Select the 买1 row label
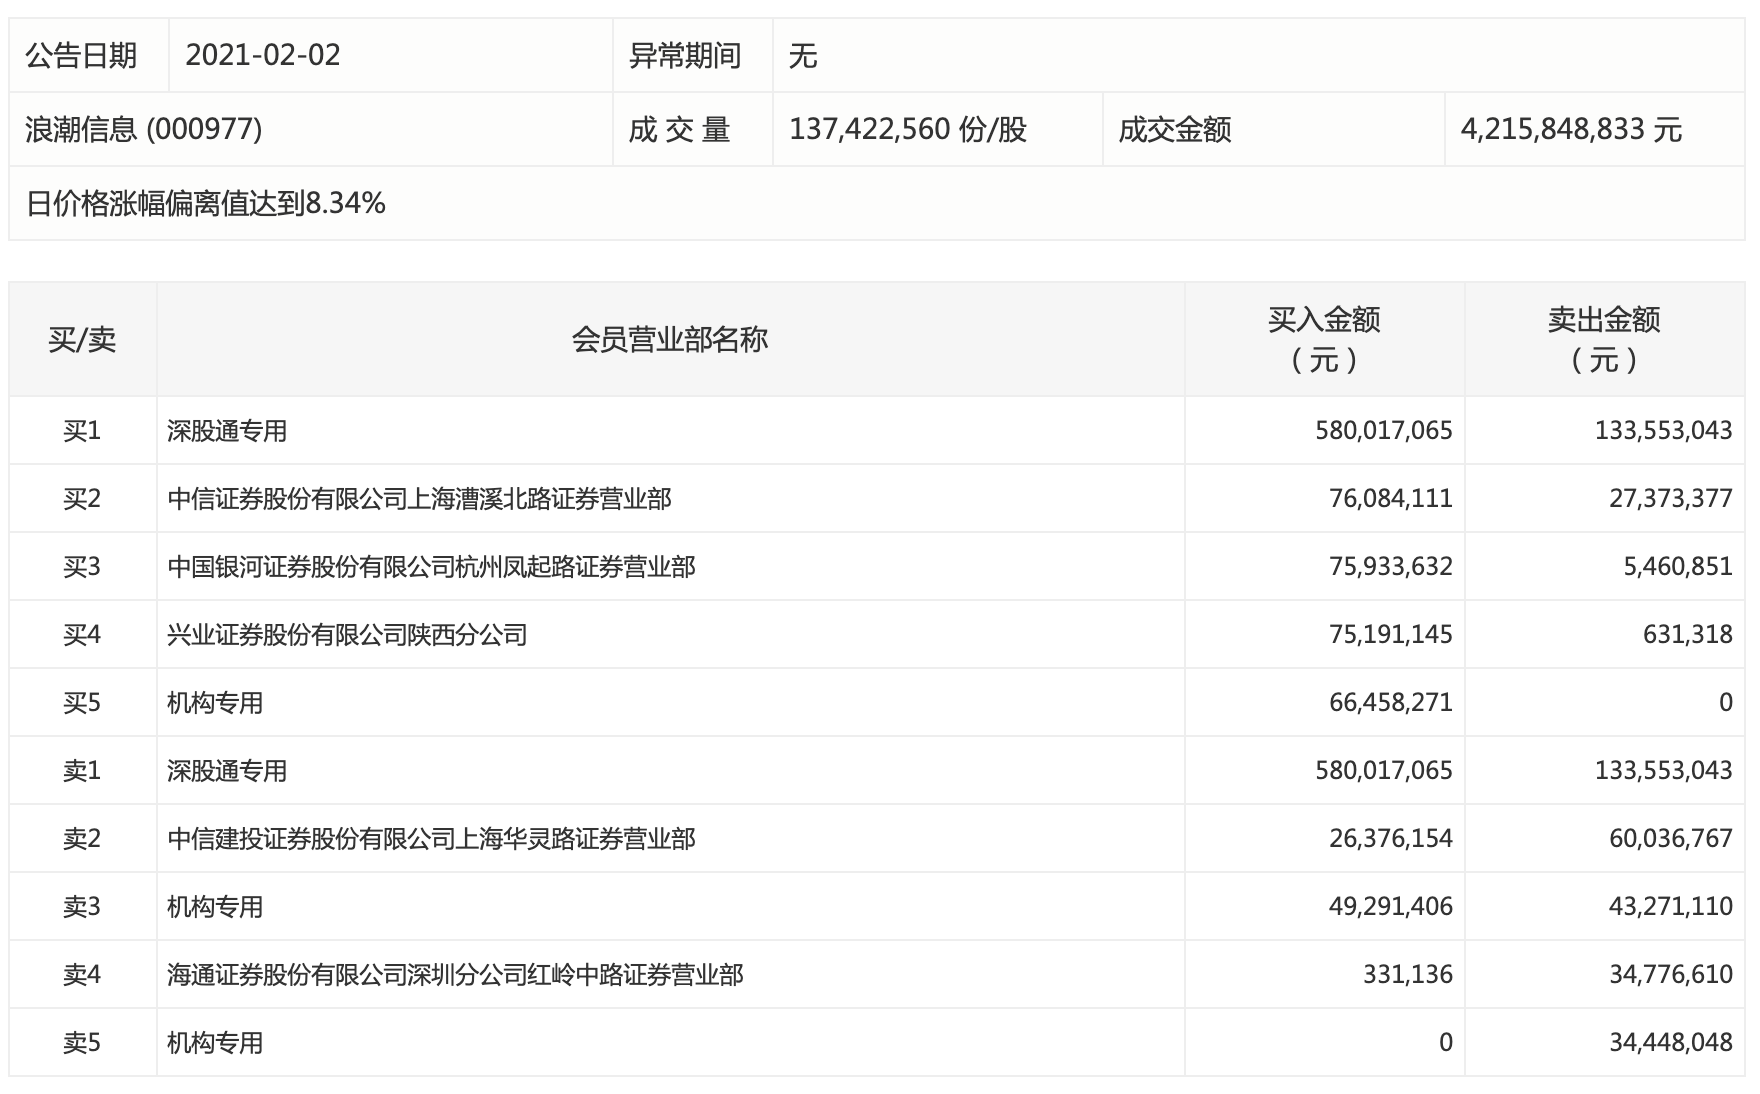1760x1094 pixels. [82, 430]
